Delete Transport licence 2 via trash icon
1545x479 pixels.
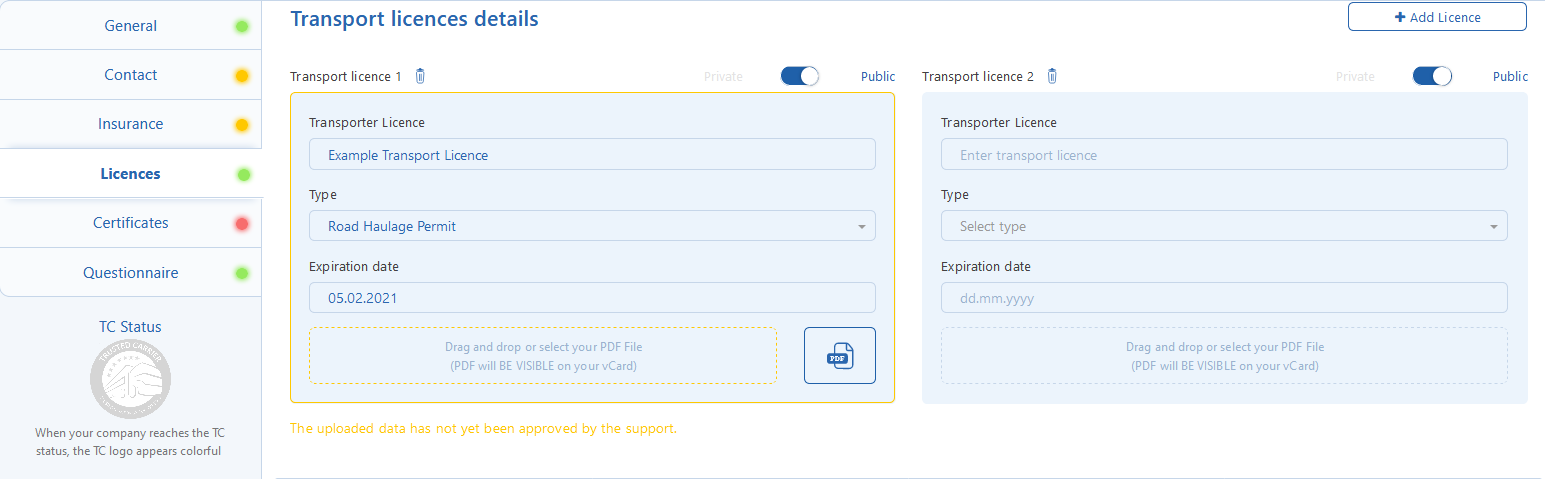click(x=1052, y=76)
